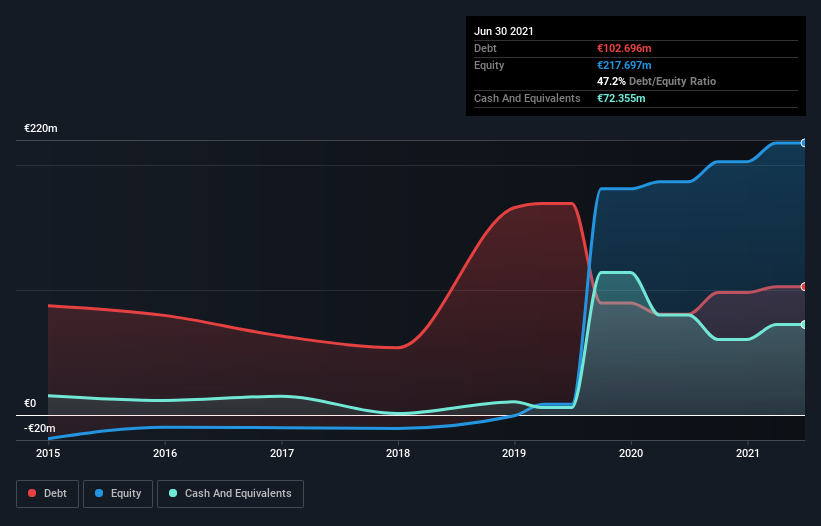821x526 pixels.
Task: Toggle the Debt series legend button
Action: click(47, 494)
